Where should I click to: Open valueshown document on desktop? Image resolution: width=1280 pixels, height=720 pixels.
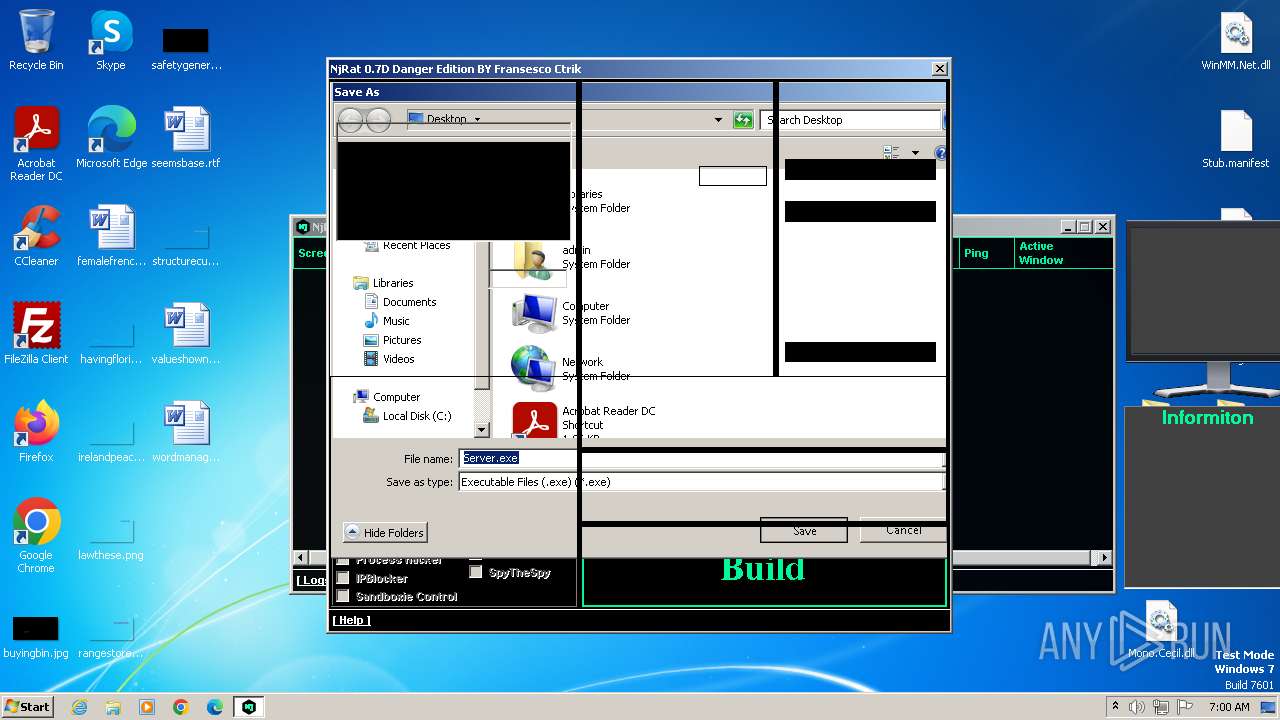186,333
